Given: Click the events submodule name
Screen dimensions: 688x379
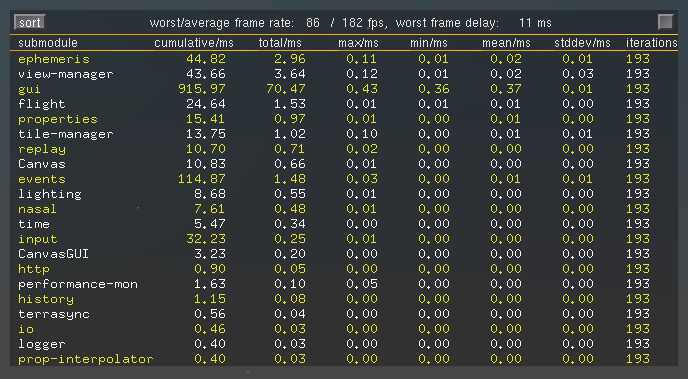Looking at the screenshot, I should 42,179.
